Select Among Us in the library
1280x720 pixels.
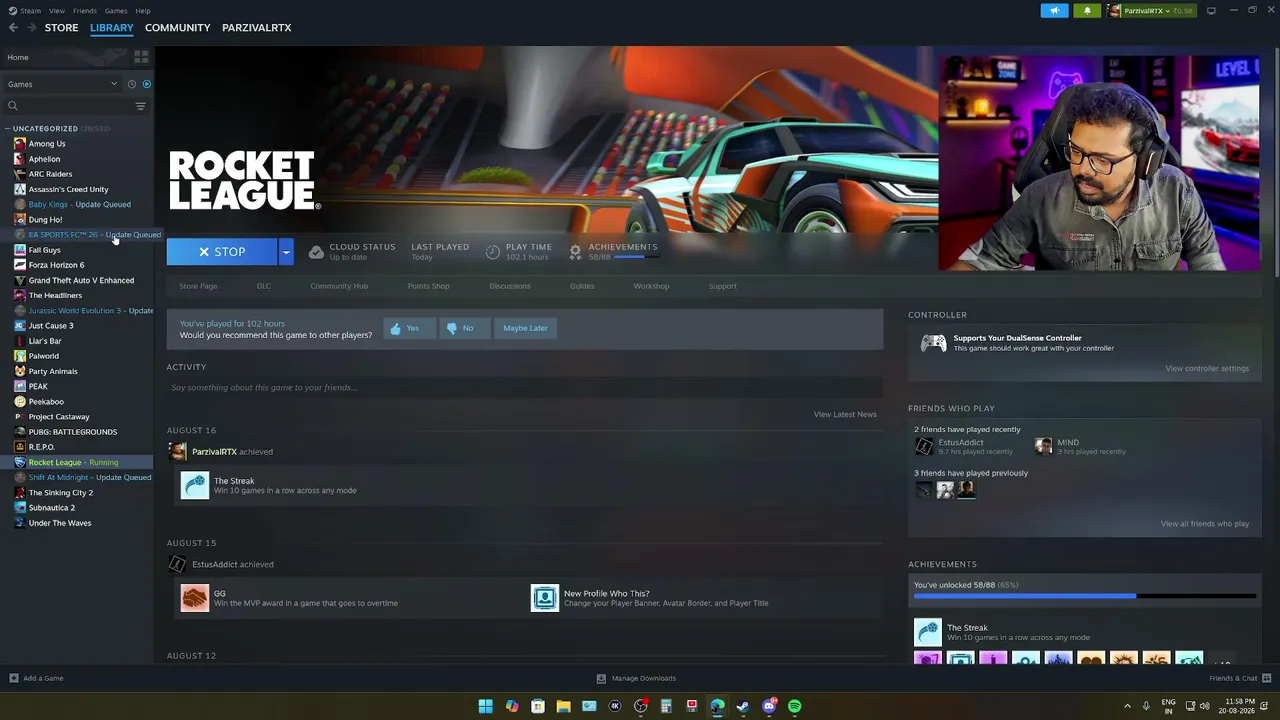(x=47, y=144)
